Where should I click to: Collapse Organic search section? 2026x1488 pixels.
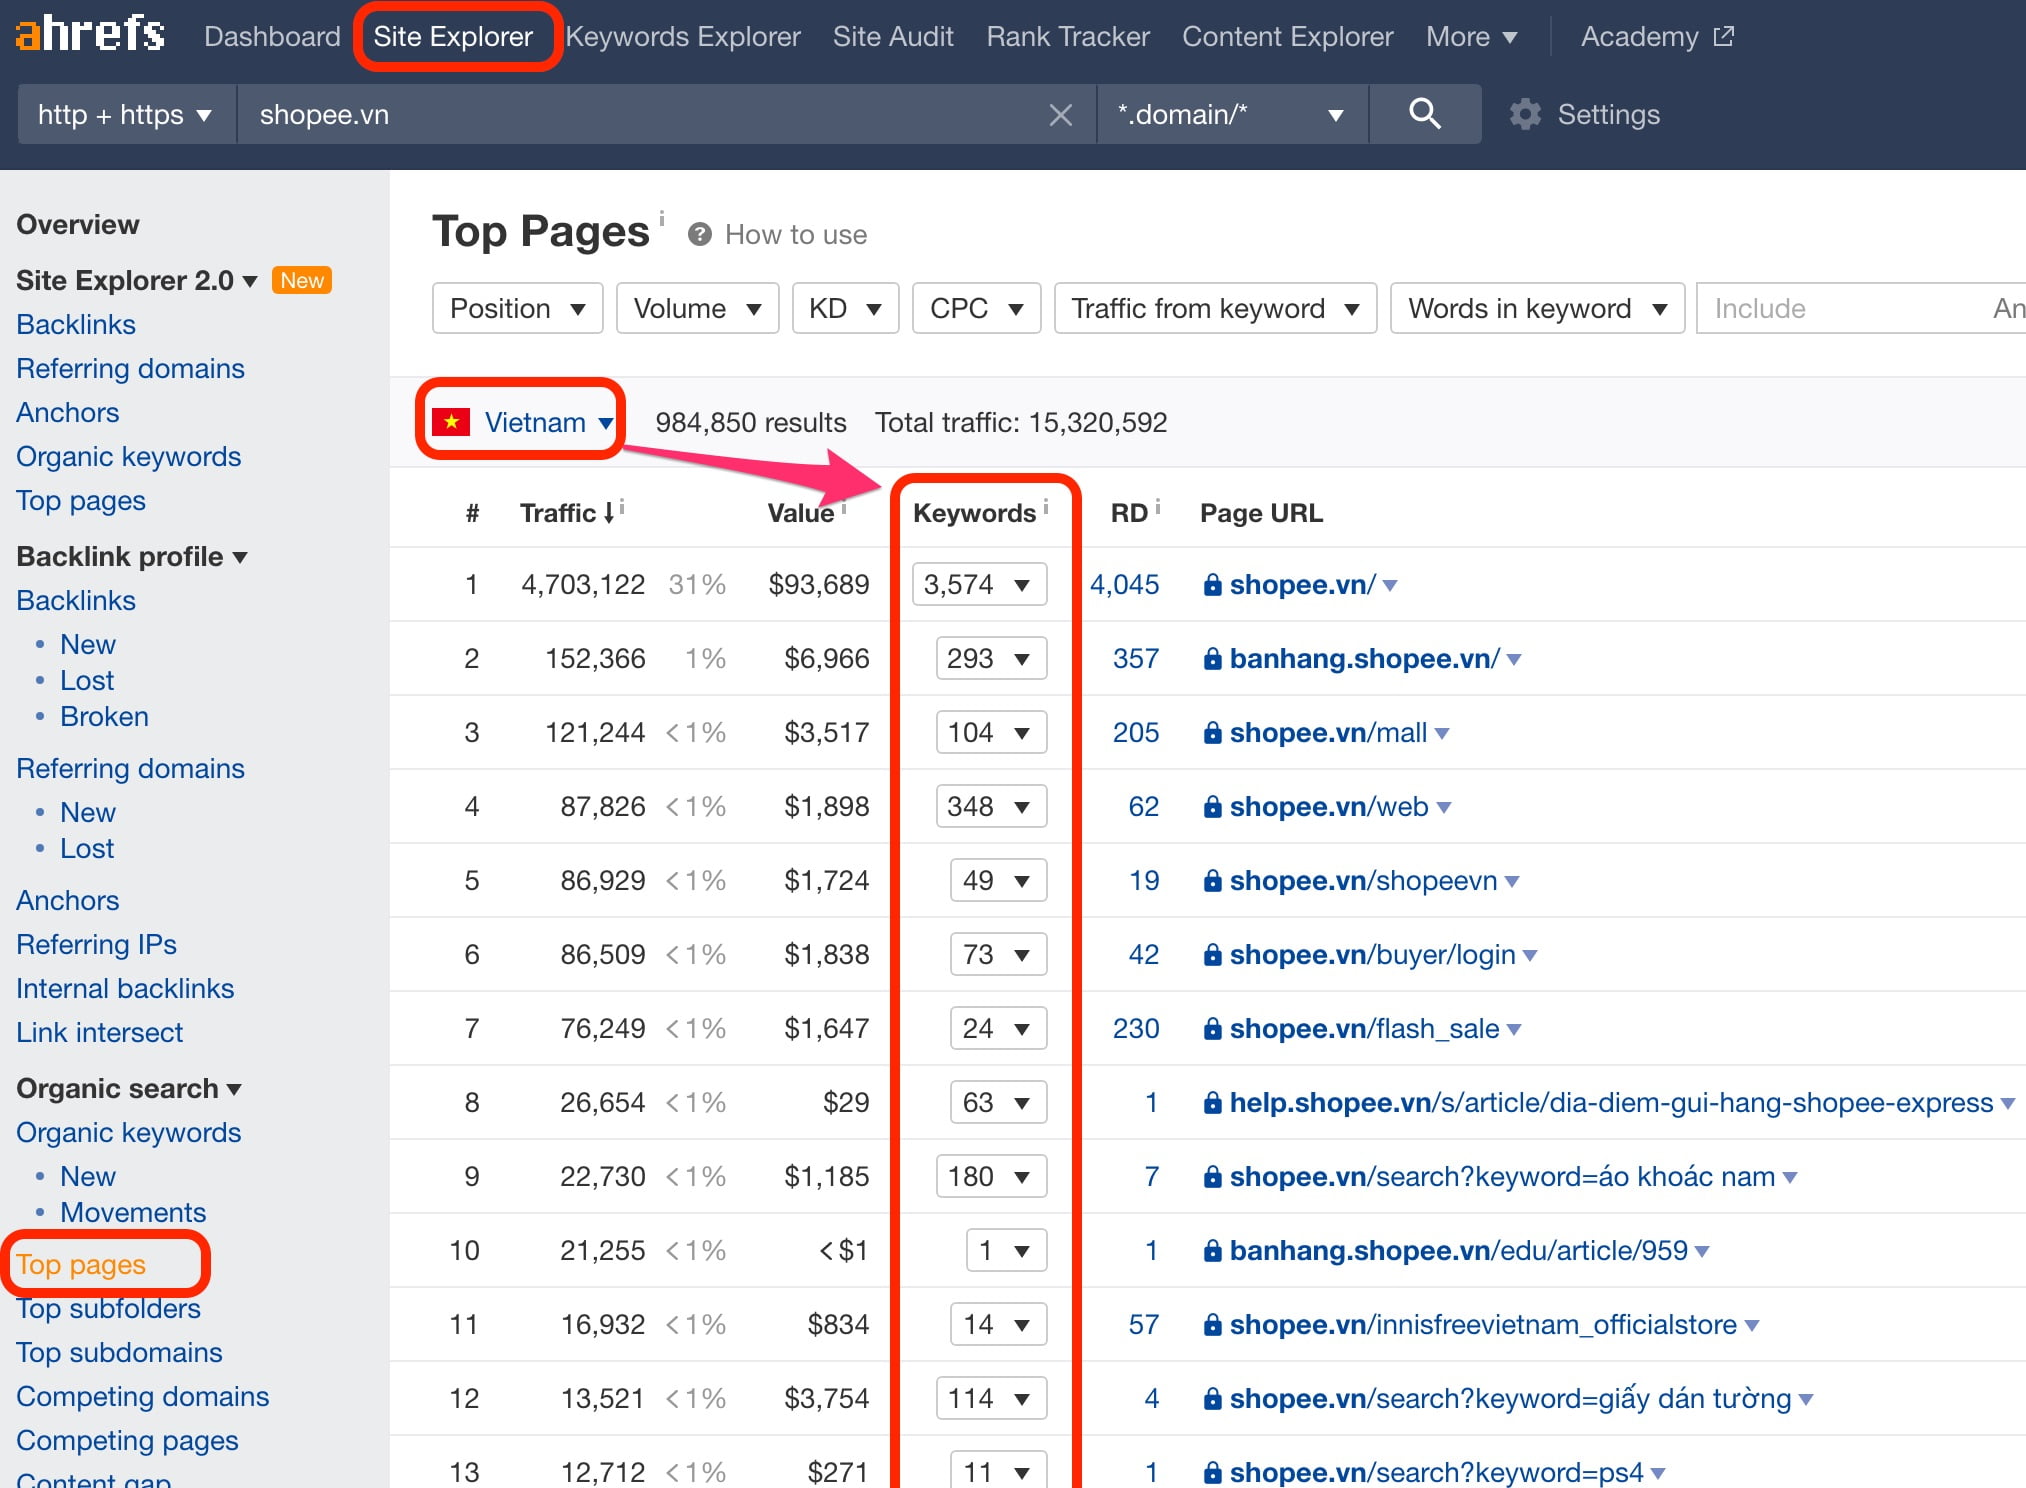tap(129, 1088)
